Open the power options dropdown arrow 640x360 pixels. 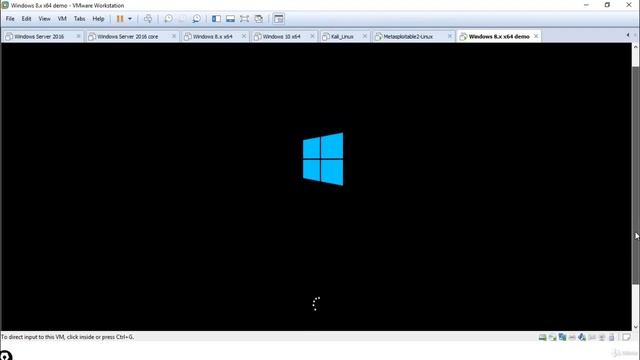pos(130,19)
